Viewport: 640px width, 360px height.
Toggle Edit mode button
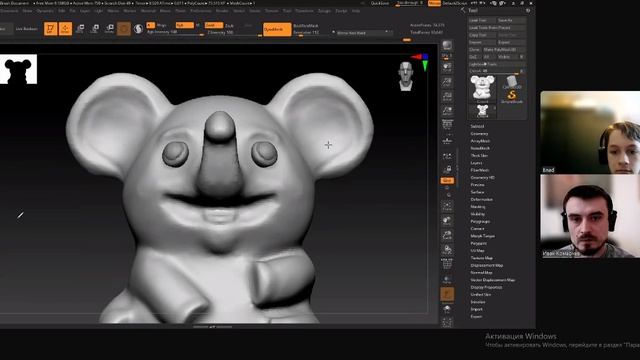[x=50, y=29]
